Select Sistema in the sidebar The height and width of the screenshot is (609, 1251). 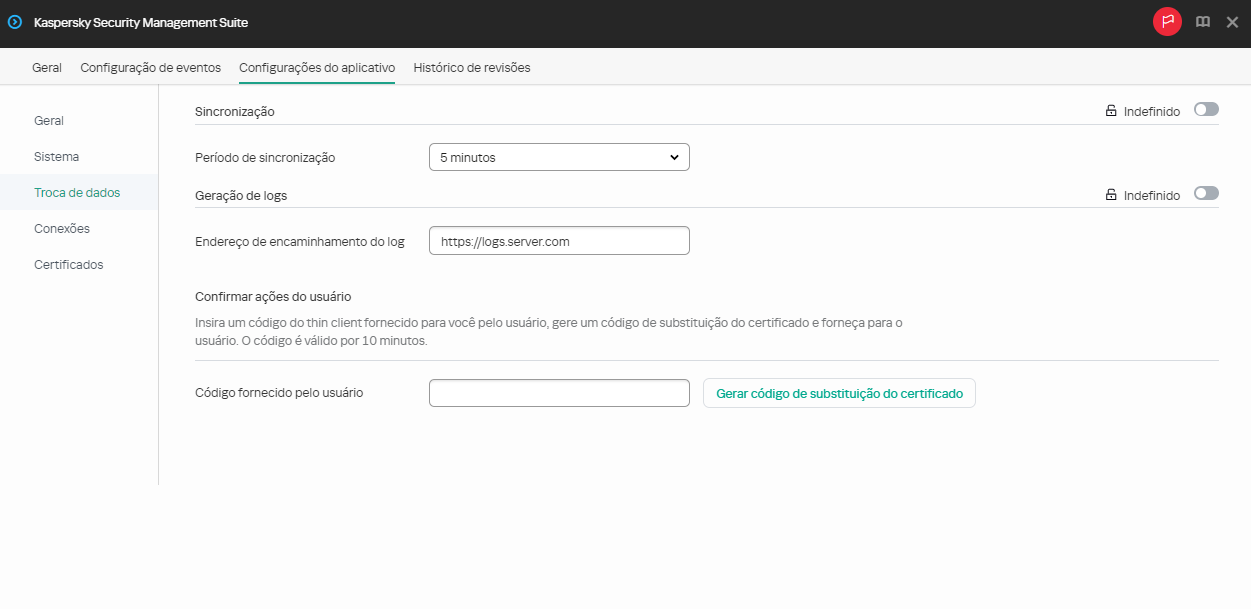click(x=56, y=156)
